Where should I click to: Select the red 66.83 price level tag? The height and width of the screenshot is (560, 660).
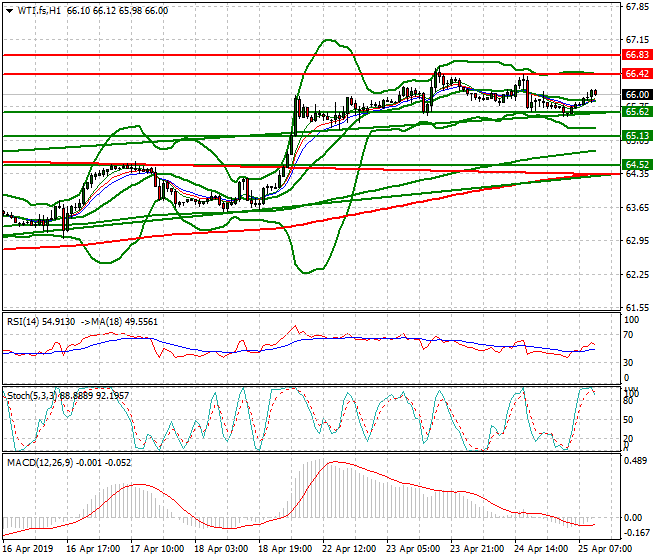click(637, 54)
